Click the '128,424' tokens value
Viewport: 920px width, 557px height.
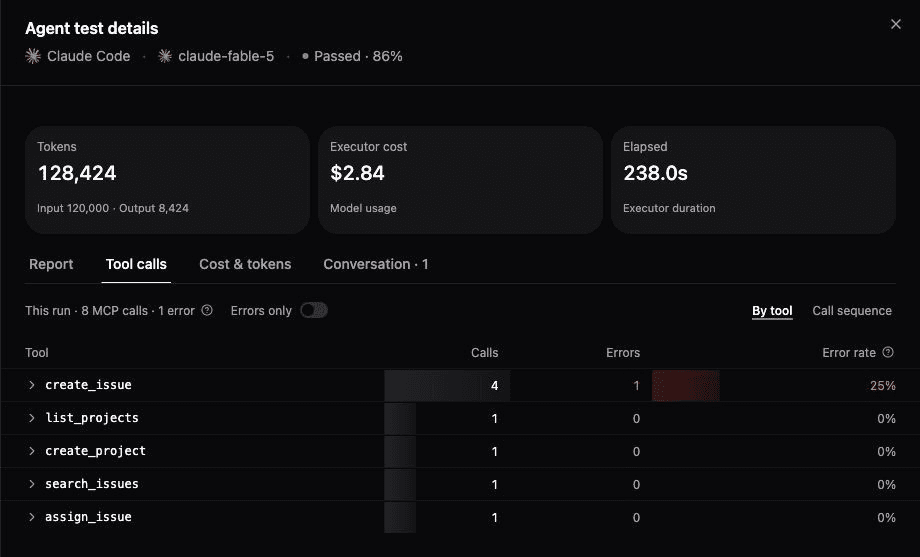[77, 173]
